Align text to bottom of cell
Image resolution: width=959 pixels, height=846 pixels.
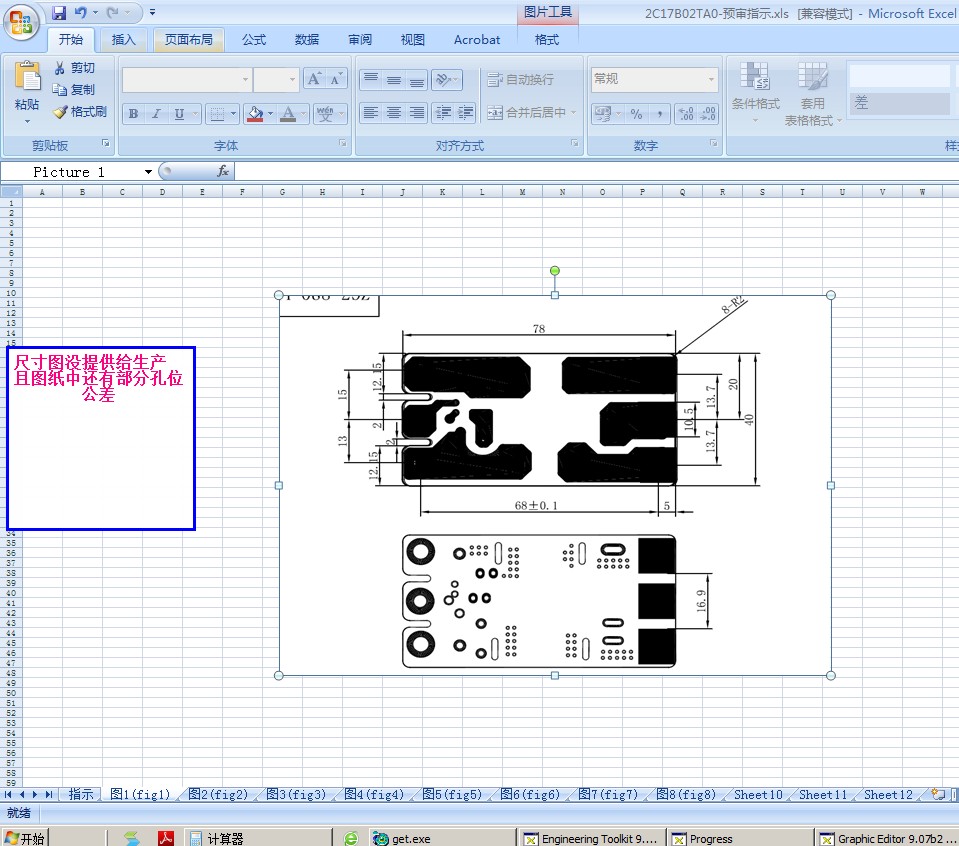pos(417,79)
